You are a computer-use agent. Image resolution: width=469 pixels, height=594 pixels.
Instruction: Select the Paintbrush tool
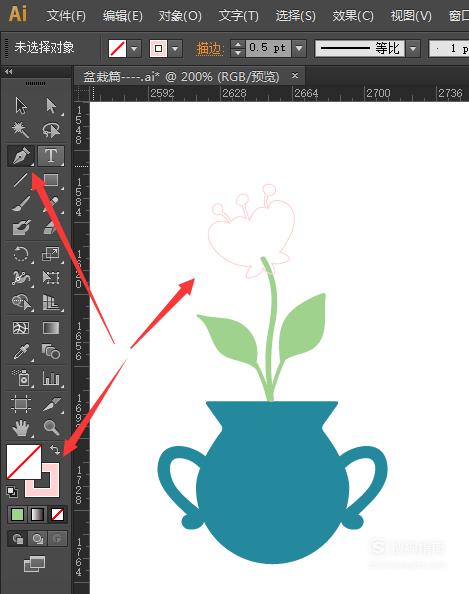[x=21, y=204]
